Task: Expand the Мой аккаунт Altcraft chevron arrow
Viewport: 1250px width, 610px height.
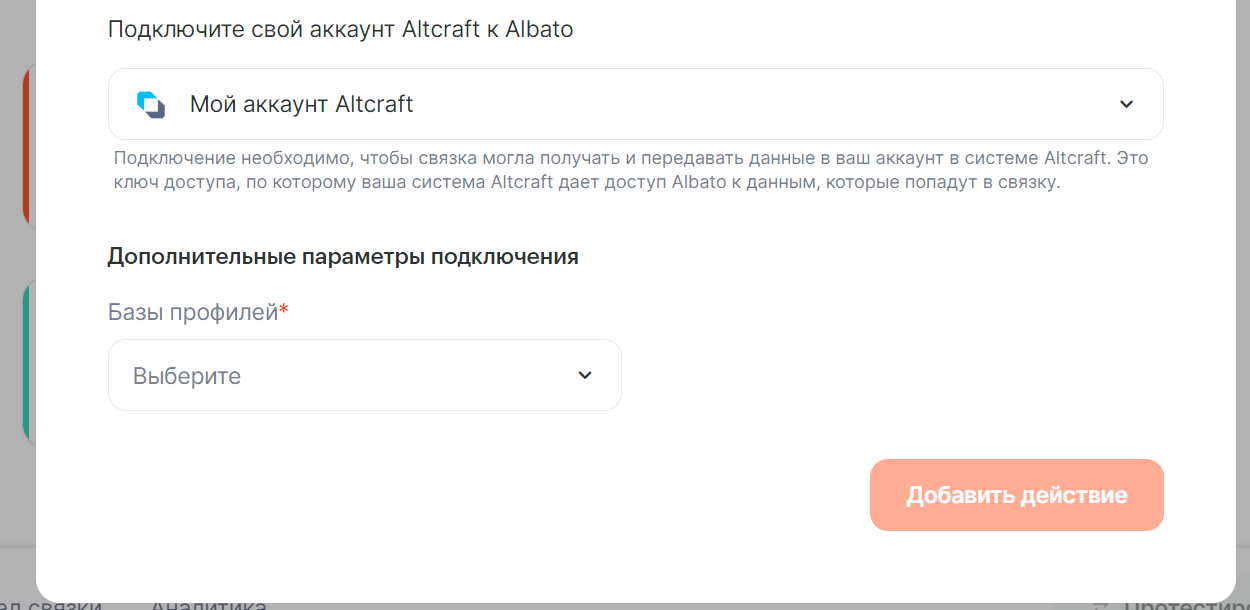Action: 1126,104
